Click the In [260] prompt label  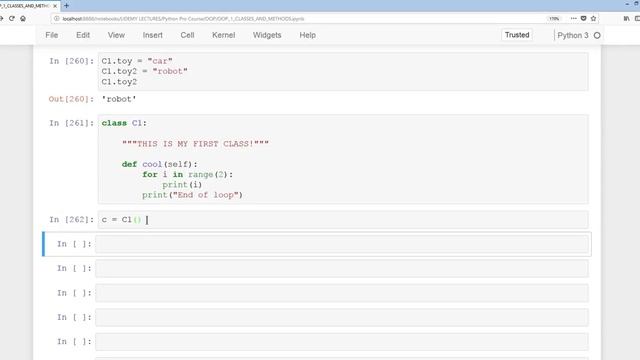point(71,61)
